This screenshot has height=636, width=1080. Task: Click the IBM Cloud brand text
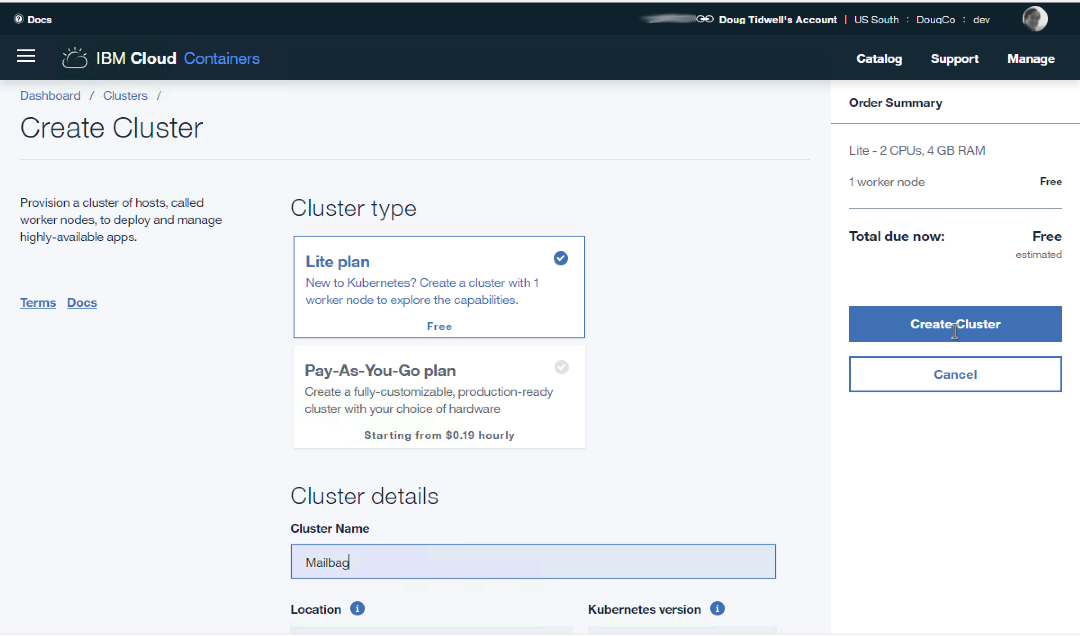pos(136,59)
